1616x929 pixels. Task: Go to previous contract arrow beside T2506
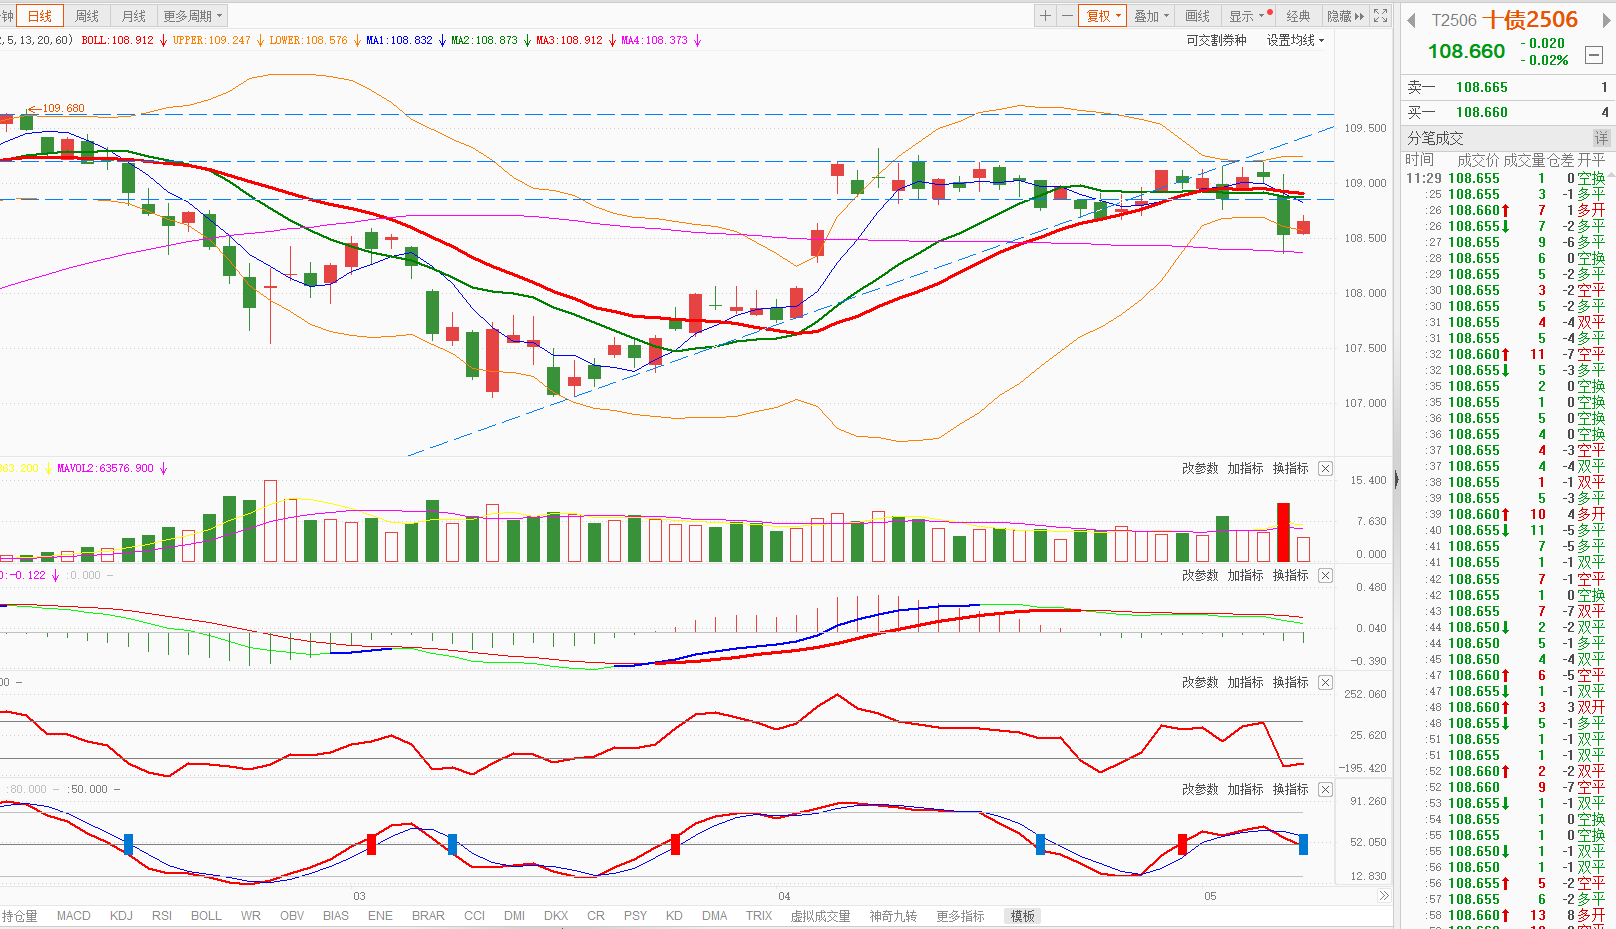click(x=1411, y=20)
